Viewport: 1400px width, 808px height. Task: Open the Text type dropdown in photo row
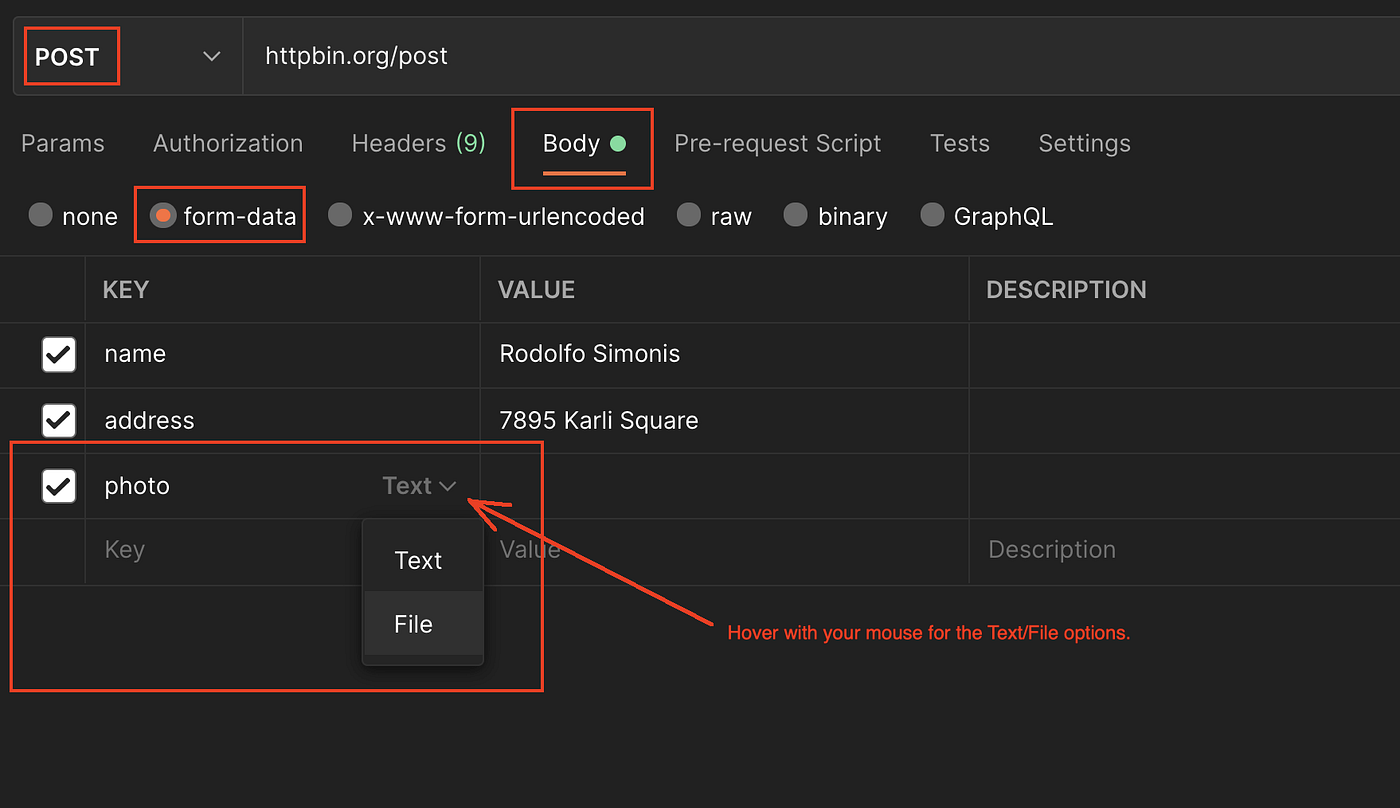tap(419, 486)
